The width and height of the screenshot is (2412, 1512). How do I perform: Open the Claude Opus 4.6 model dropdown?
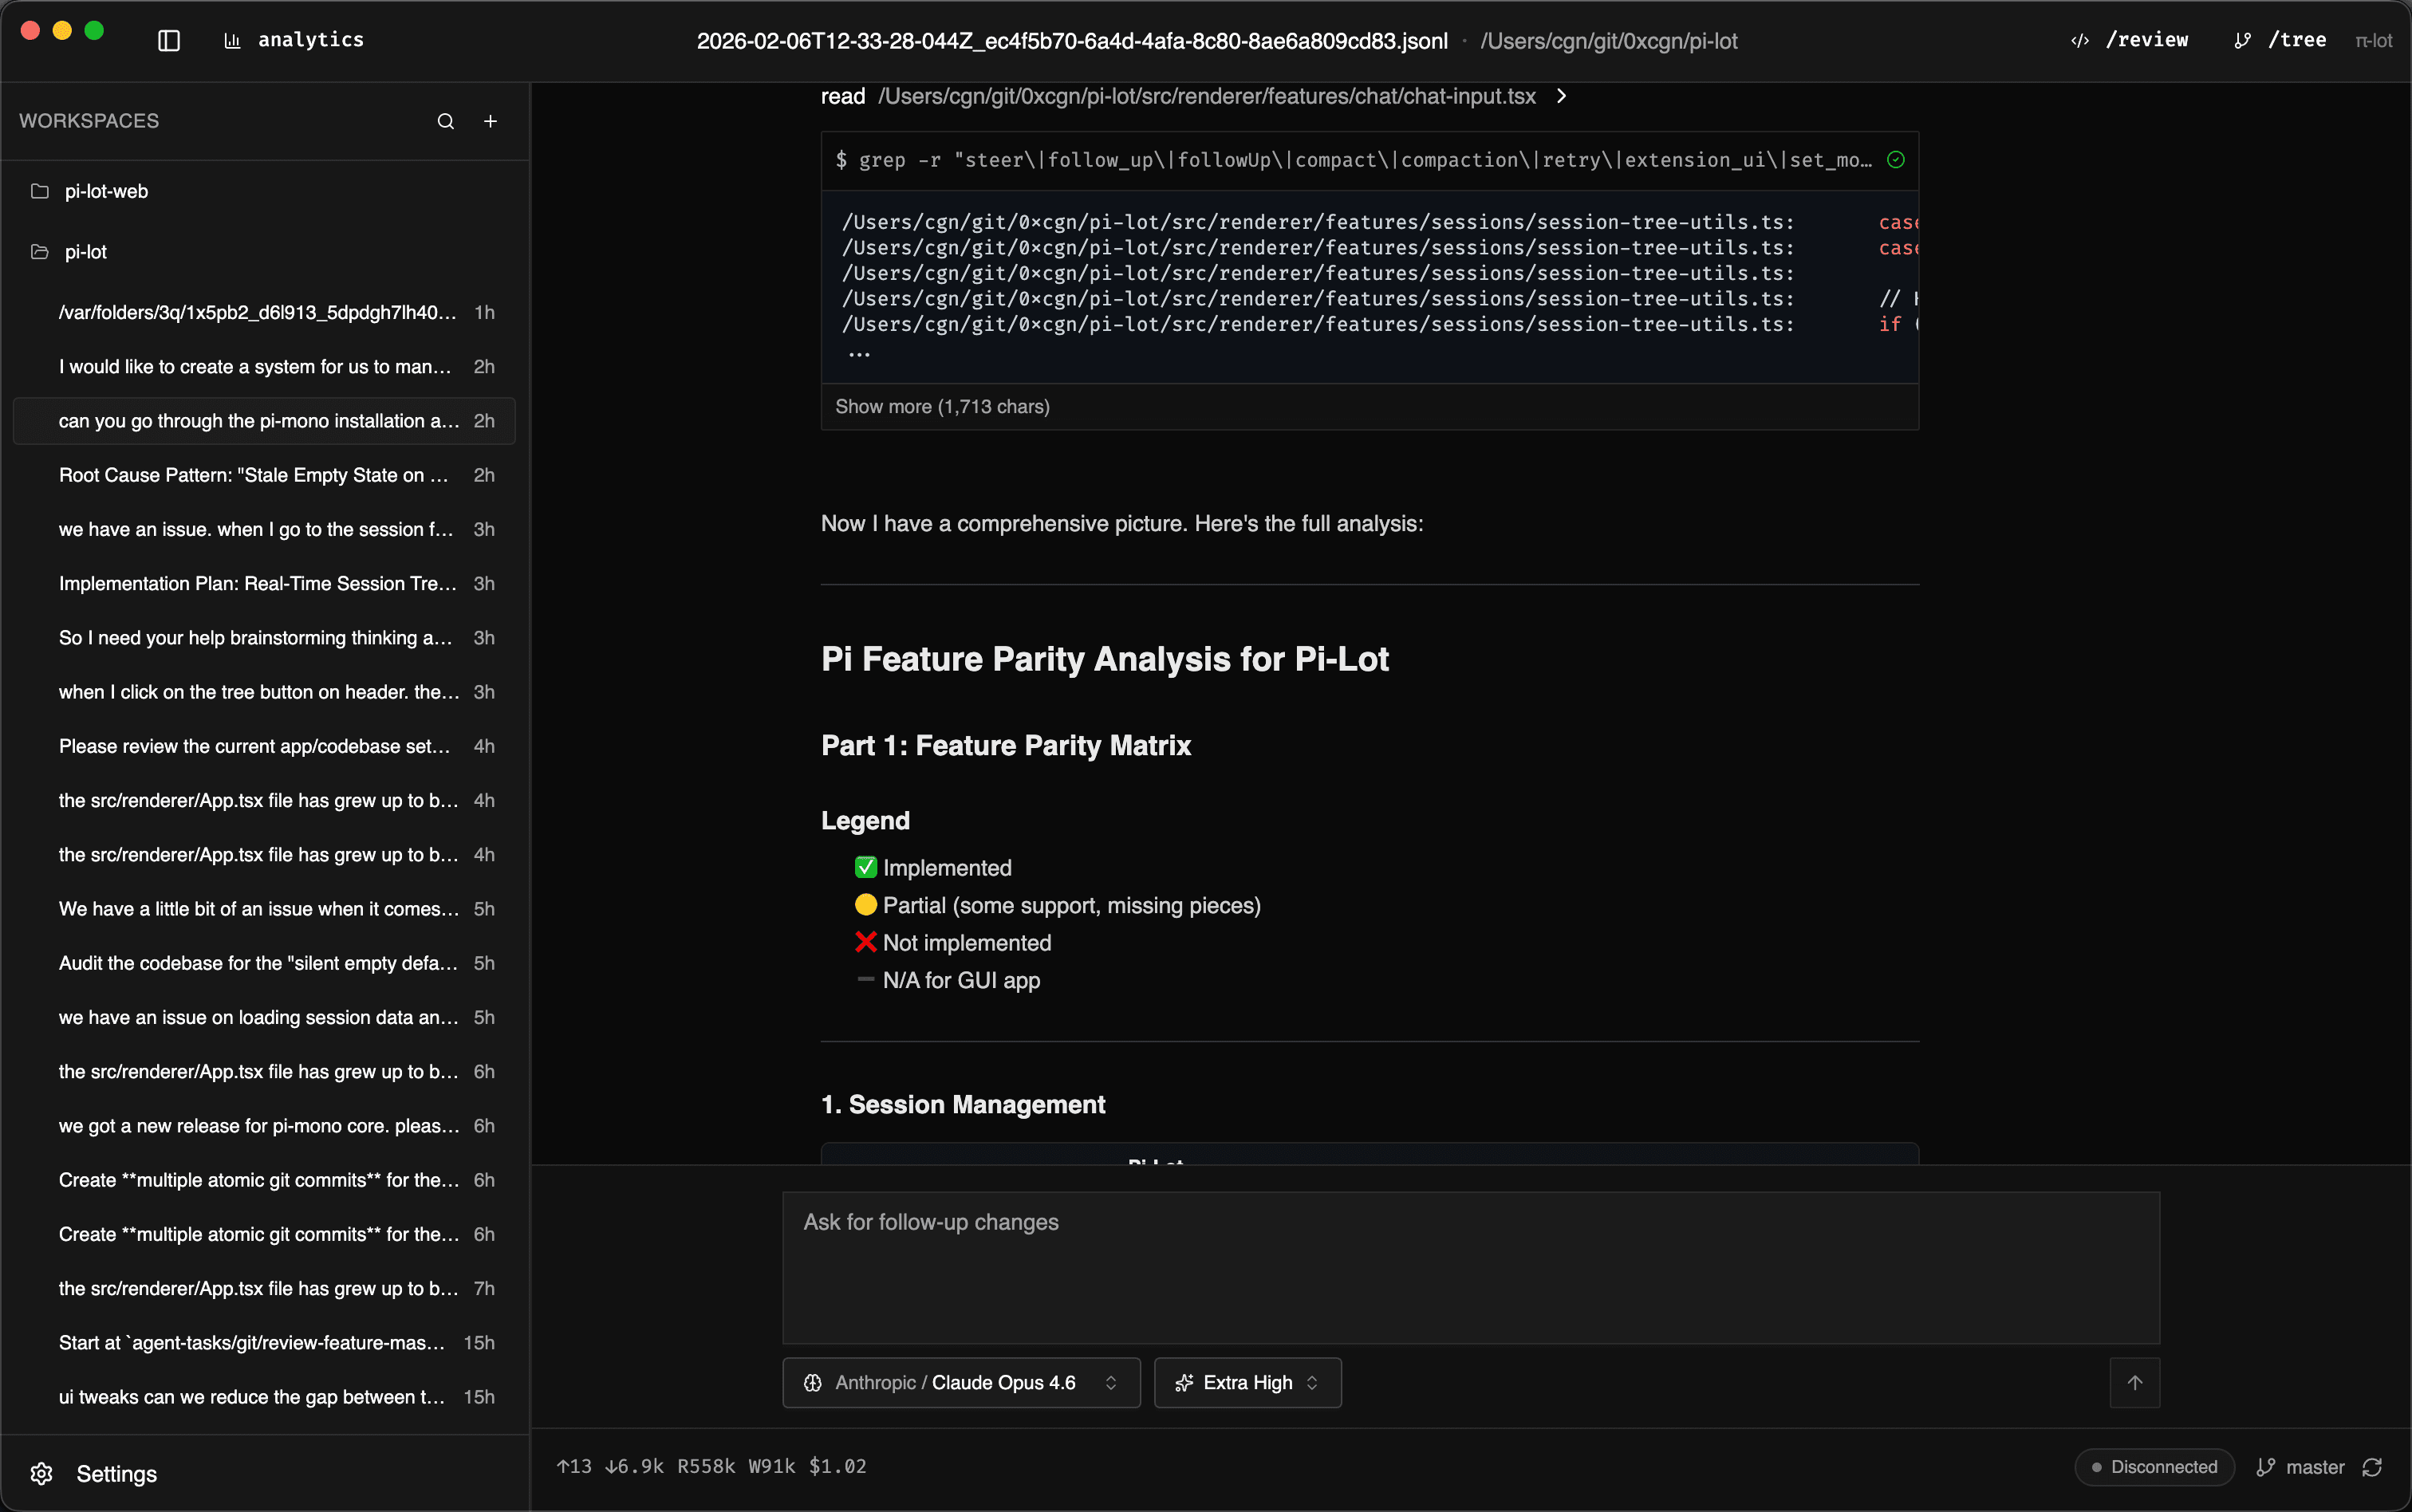960,1382
